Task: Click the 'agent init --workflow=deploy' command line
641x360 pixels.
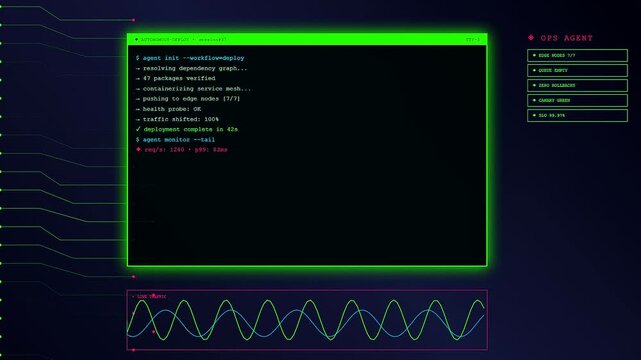Action: pos(190,58)
